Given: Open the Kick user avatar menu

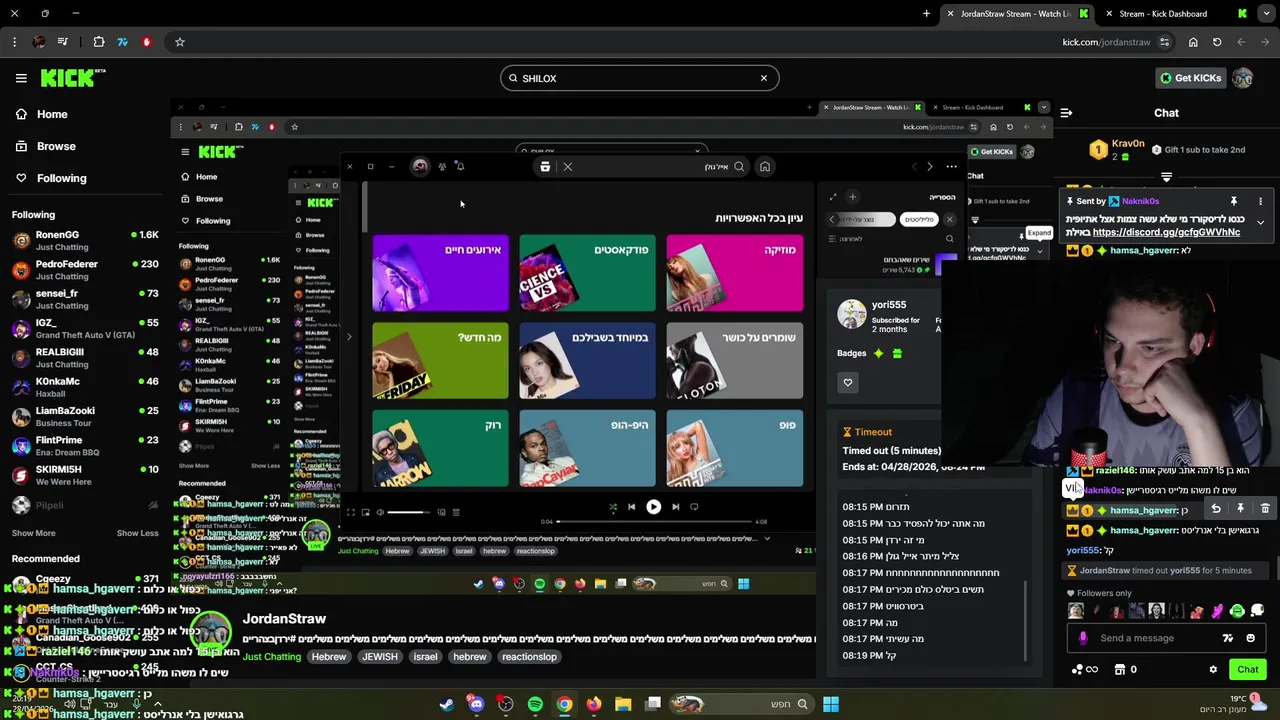Looking at the screenshot, I should tap(1243, 78).
